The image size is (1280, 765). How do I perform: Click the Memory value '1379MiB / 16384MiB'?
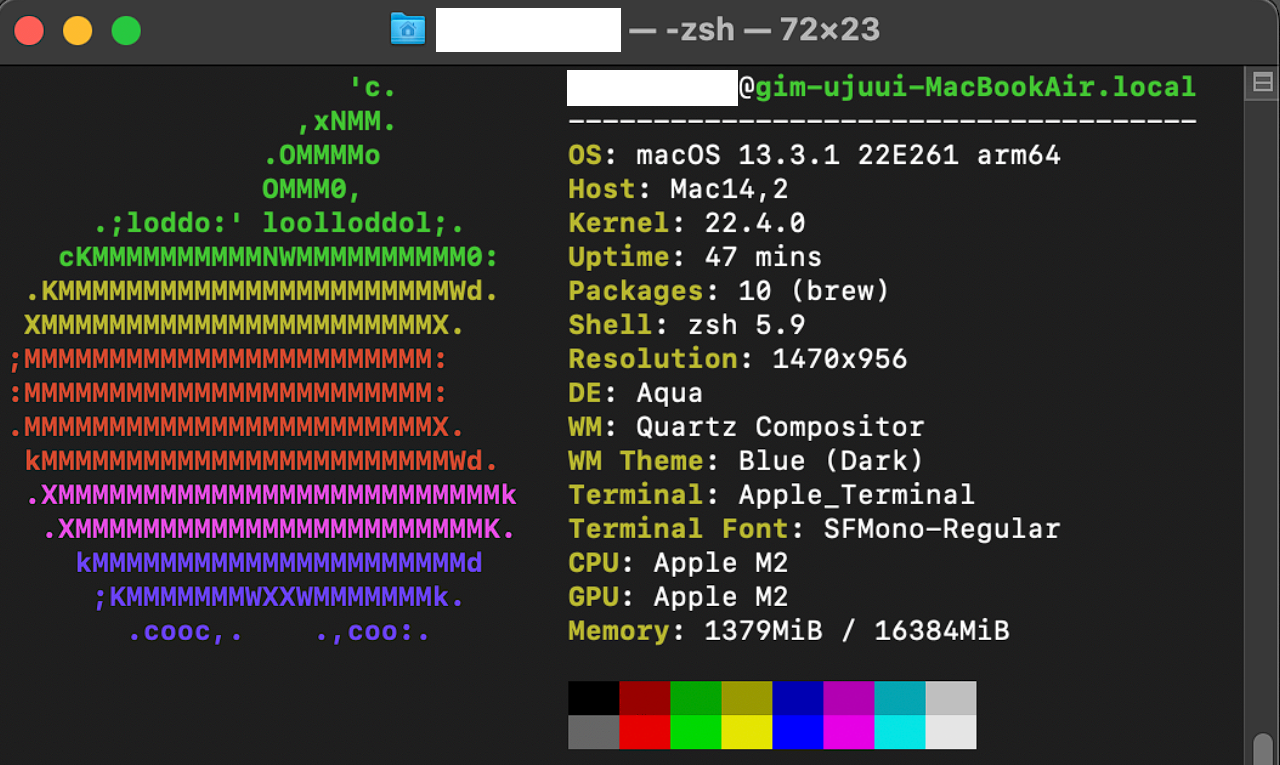[x=856, y=631]
